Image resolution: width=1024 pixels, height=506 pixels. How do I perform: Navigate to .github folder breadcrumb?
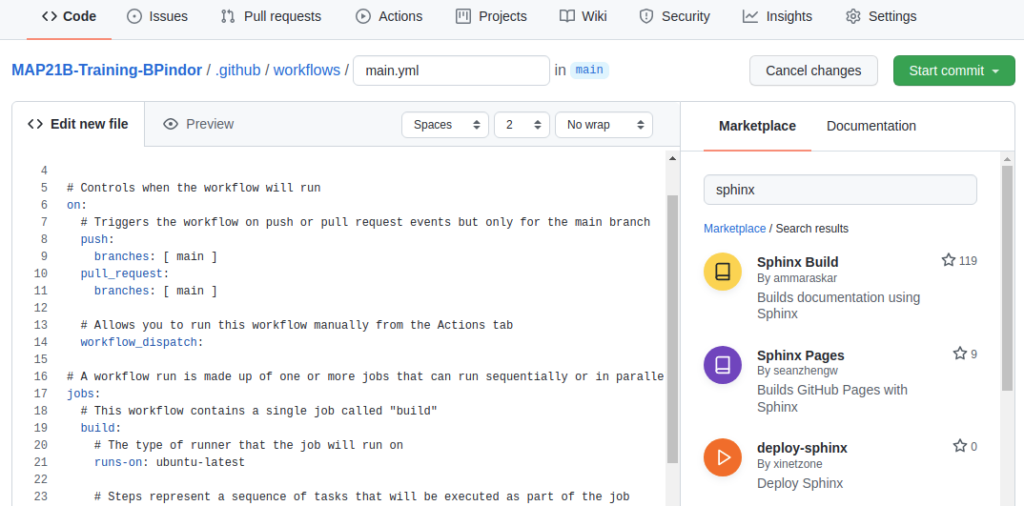[x=238, y=71]
